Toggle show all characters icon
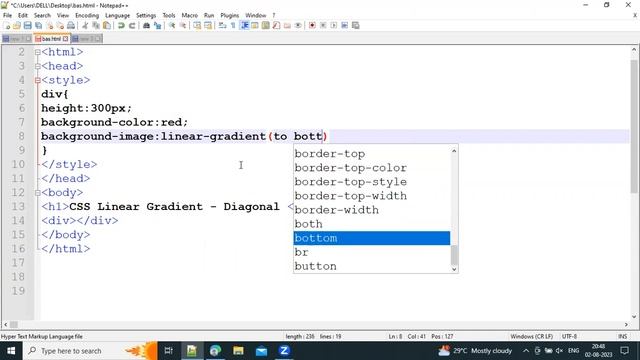 point(233,25)
